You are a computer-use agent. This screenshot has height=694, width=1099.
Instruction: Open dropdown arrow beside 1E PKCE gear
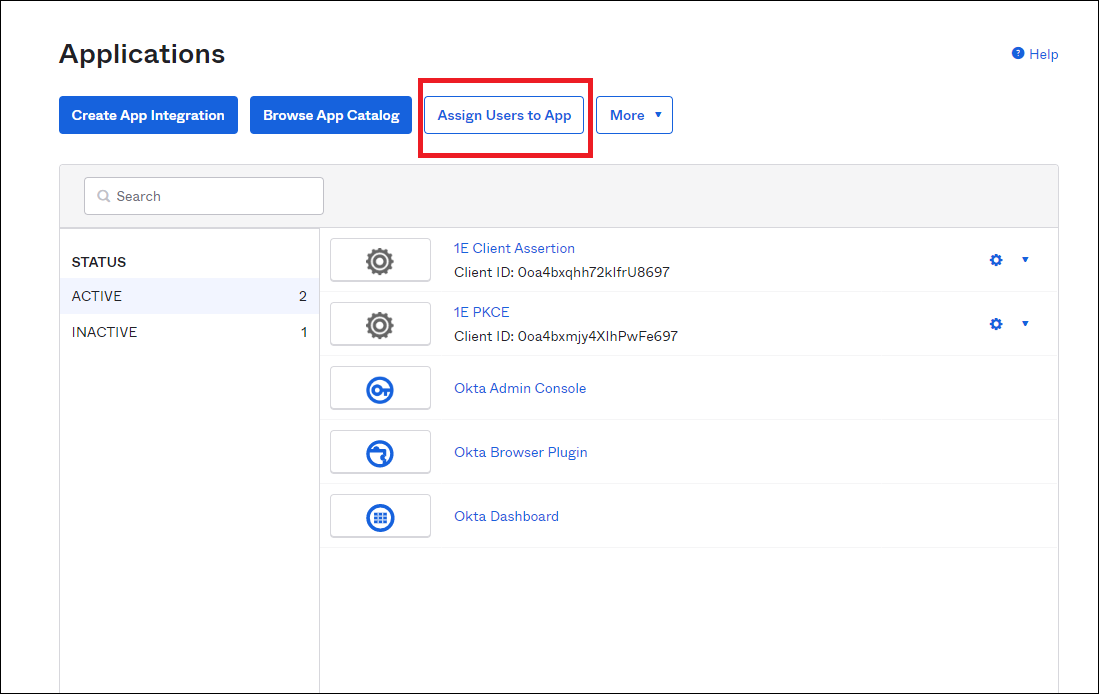click(x=1025, y=324)
